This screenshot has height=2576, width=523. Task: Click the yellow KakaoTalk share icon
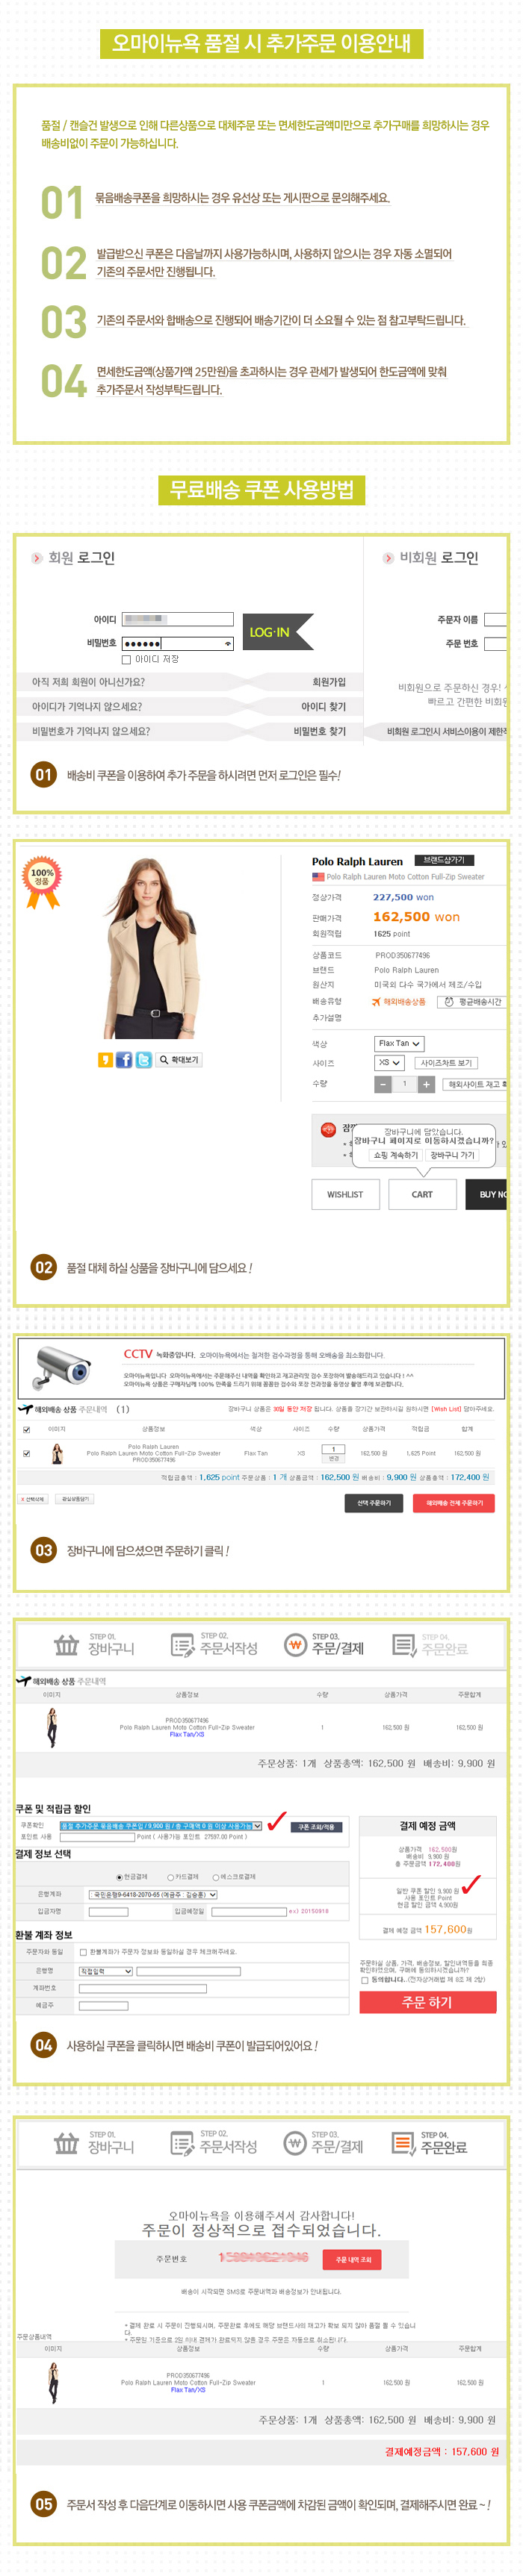click(x=105, y=1059)
